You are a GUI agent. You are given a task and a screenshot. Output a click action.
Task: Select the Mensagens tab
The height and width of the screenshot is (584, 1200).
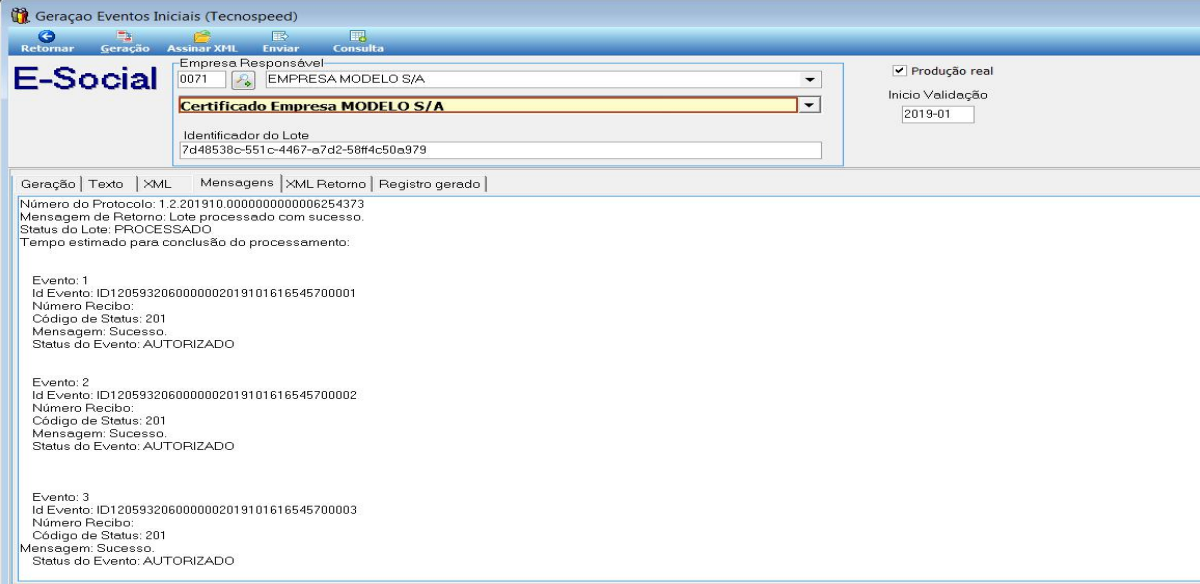(237, 183)
